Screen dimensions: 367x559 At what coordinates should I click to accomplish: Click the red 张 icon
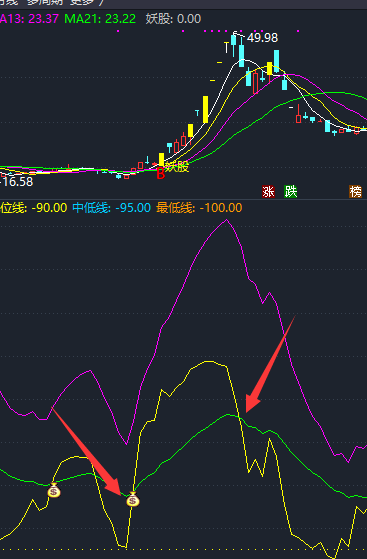(x=268, y=192)
